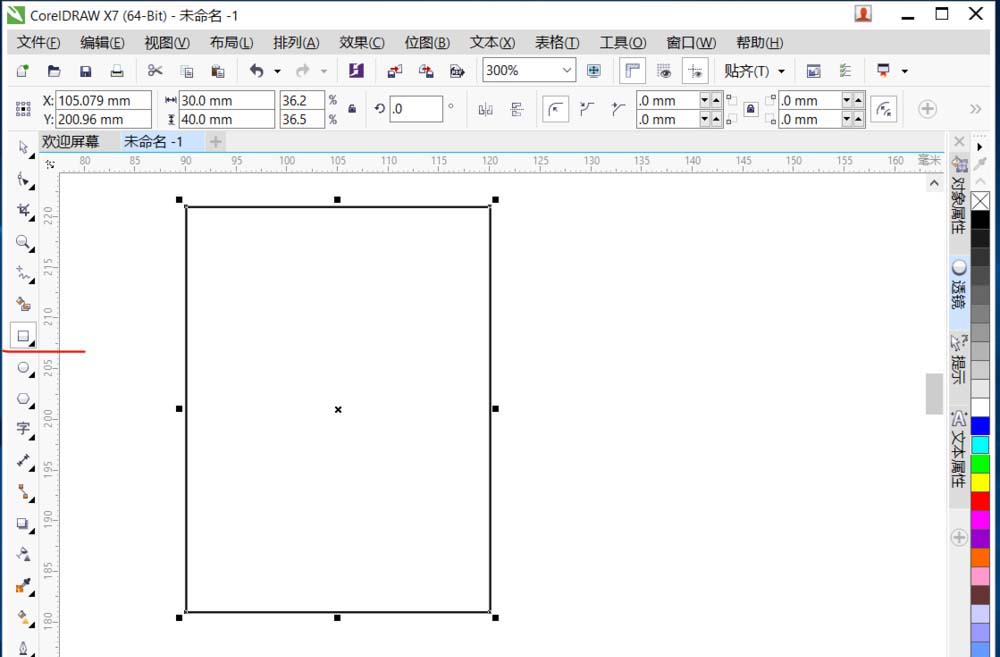Click the Save document icon
The image size is (1000, 657).
[x=86, y=71]
